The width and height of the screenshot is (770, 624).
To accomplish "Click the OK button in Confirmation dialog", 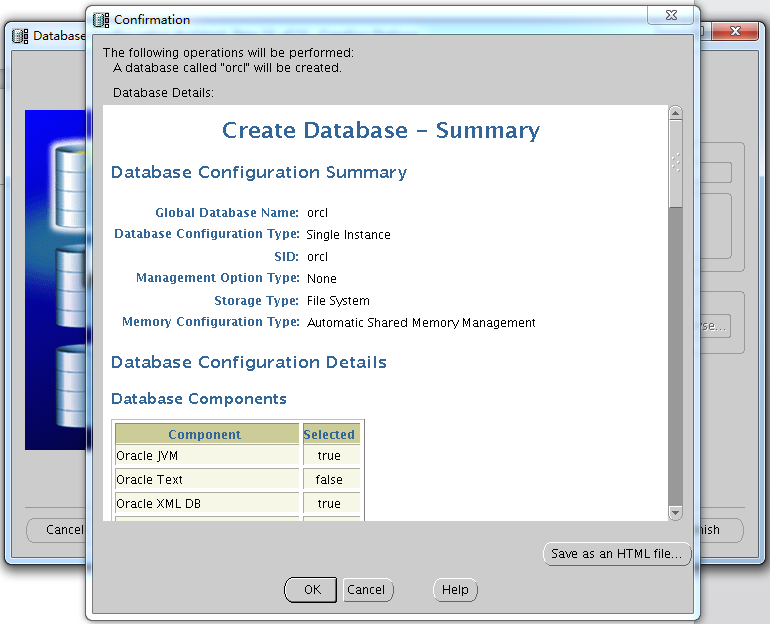I will (310, 590).
